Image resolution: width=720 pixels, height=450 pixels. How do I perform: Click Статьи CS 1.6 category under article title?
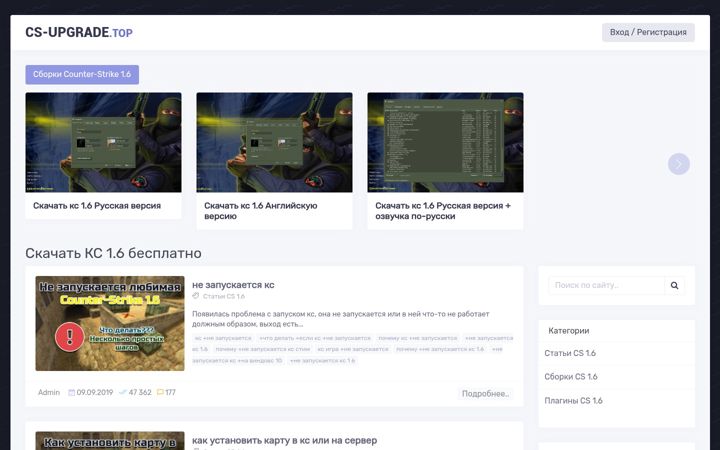click(224, 296)
